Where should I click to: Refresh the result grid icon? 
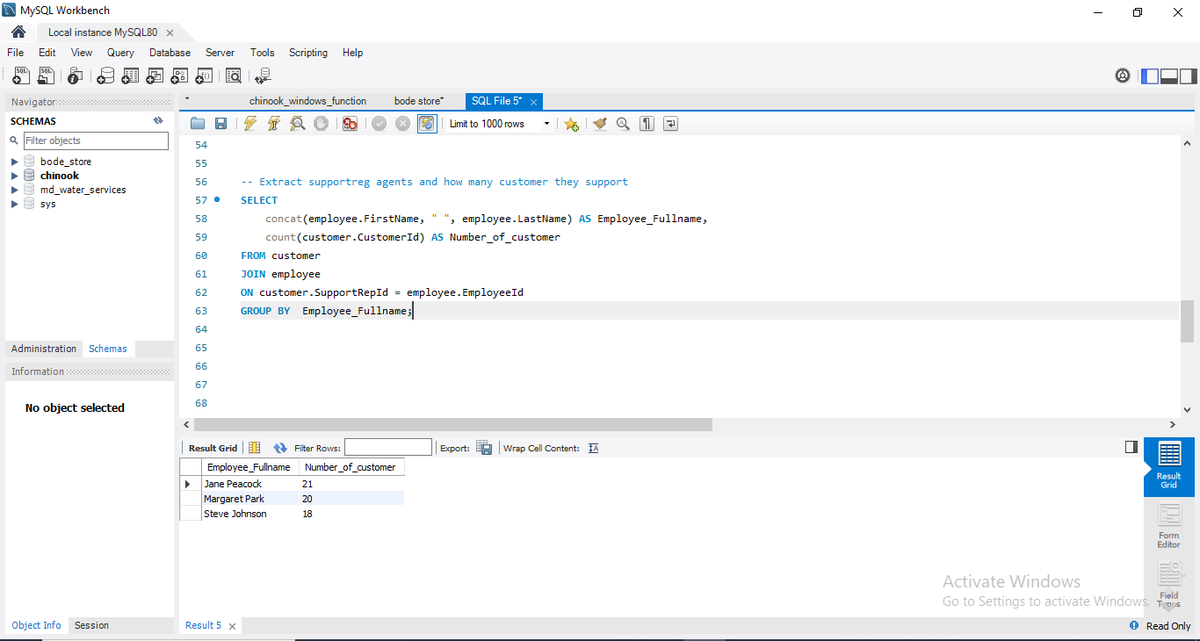tap(281, 448)
